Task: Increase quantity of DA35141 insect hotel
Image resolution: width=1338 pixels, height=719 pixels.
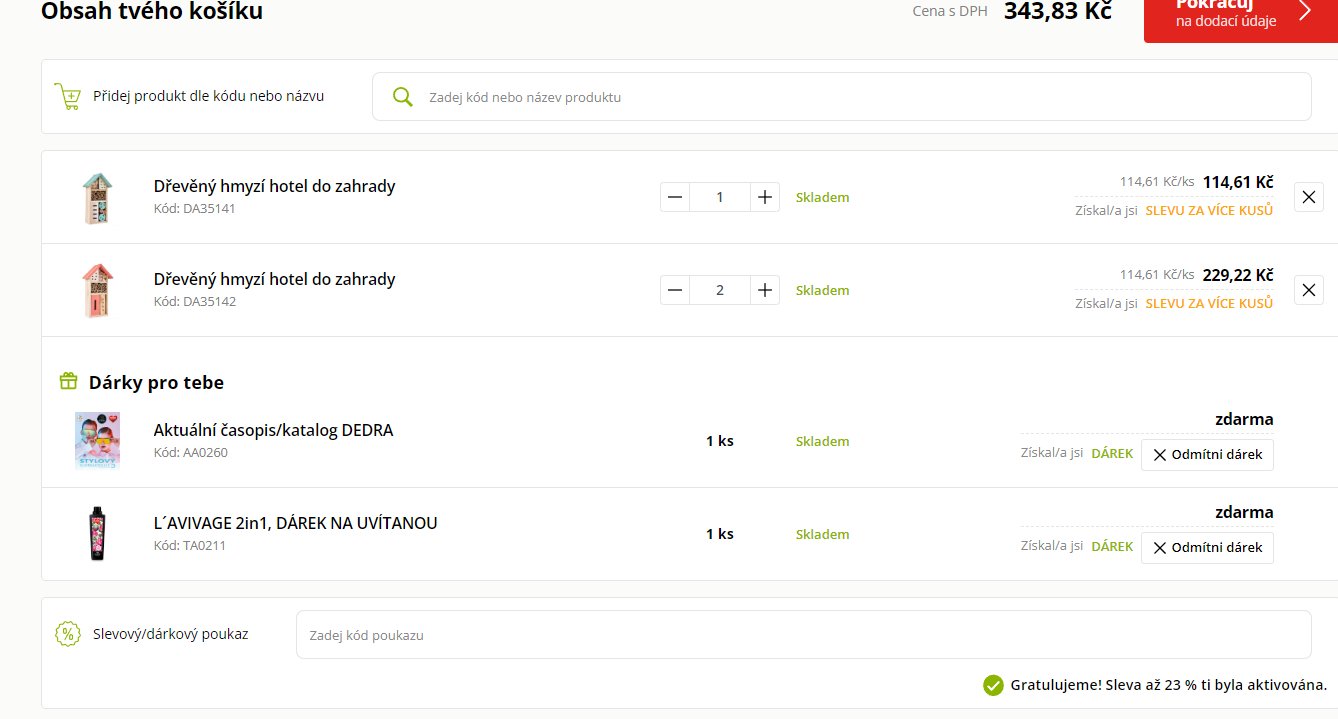Action: [x=765, y=197]
